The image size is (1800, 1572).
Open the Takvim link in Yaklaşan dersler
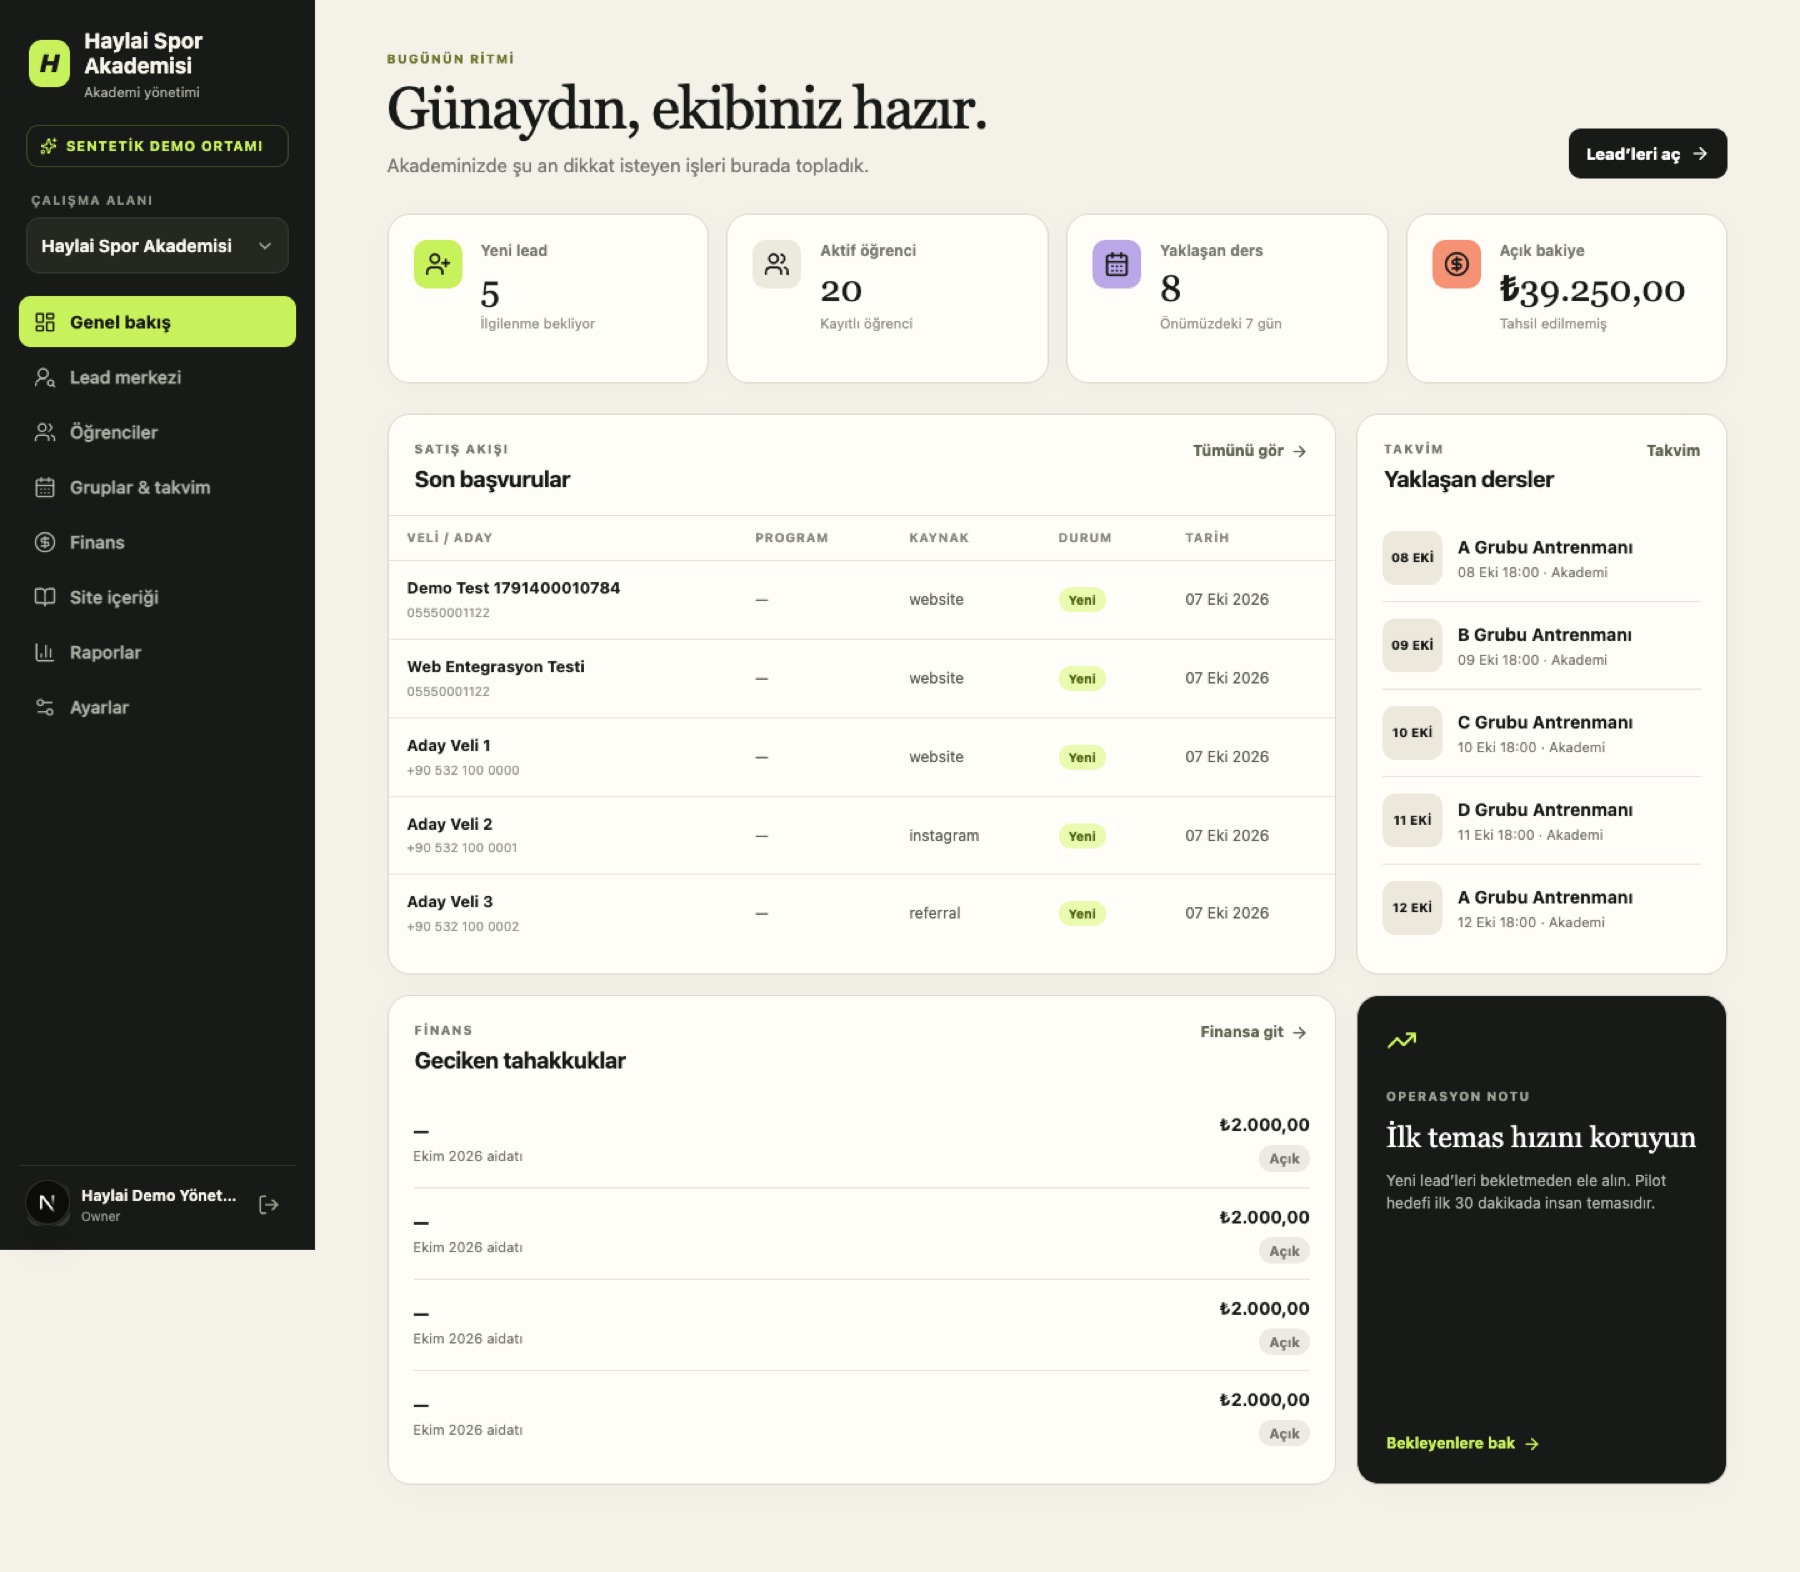[x=1673, y=451]
